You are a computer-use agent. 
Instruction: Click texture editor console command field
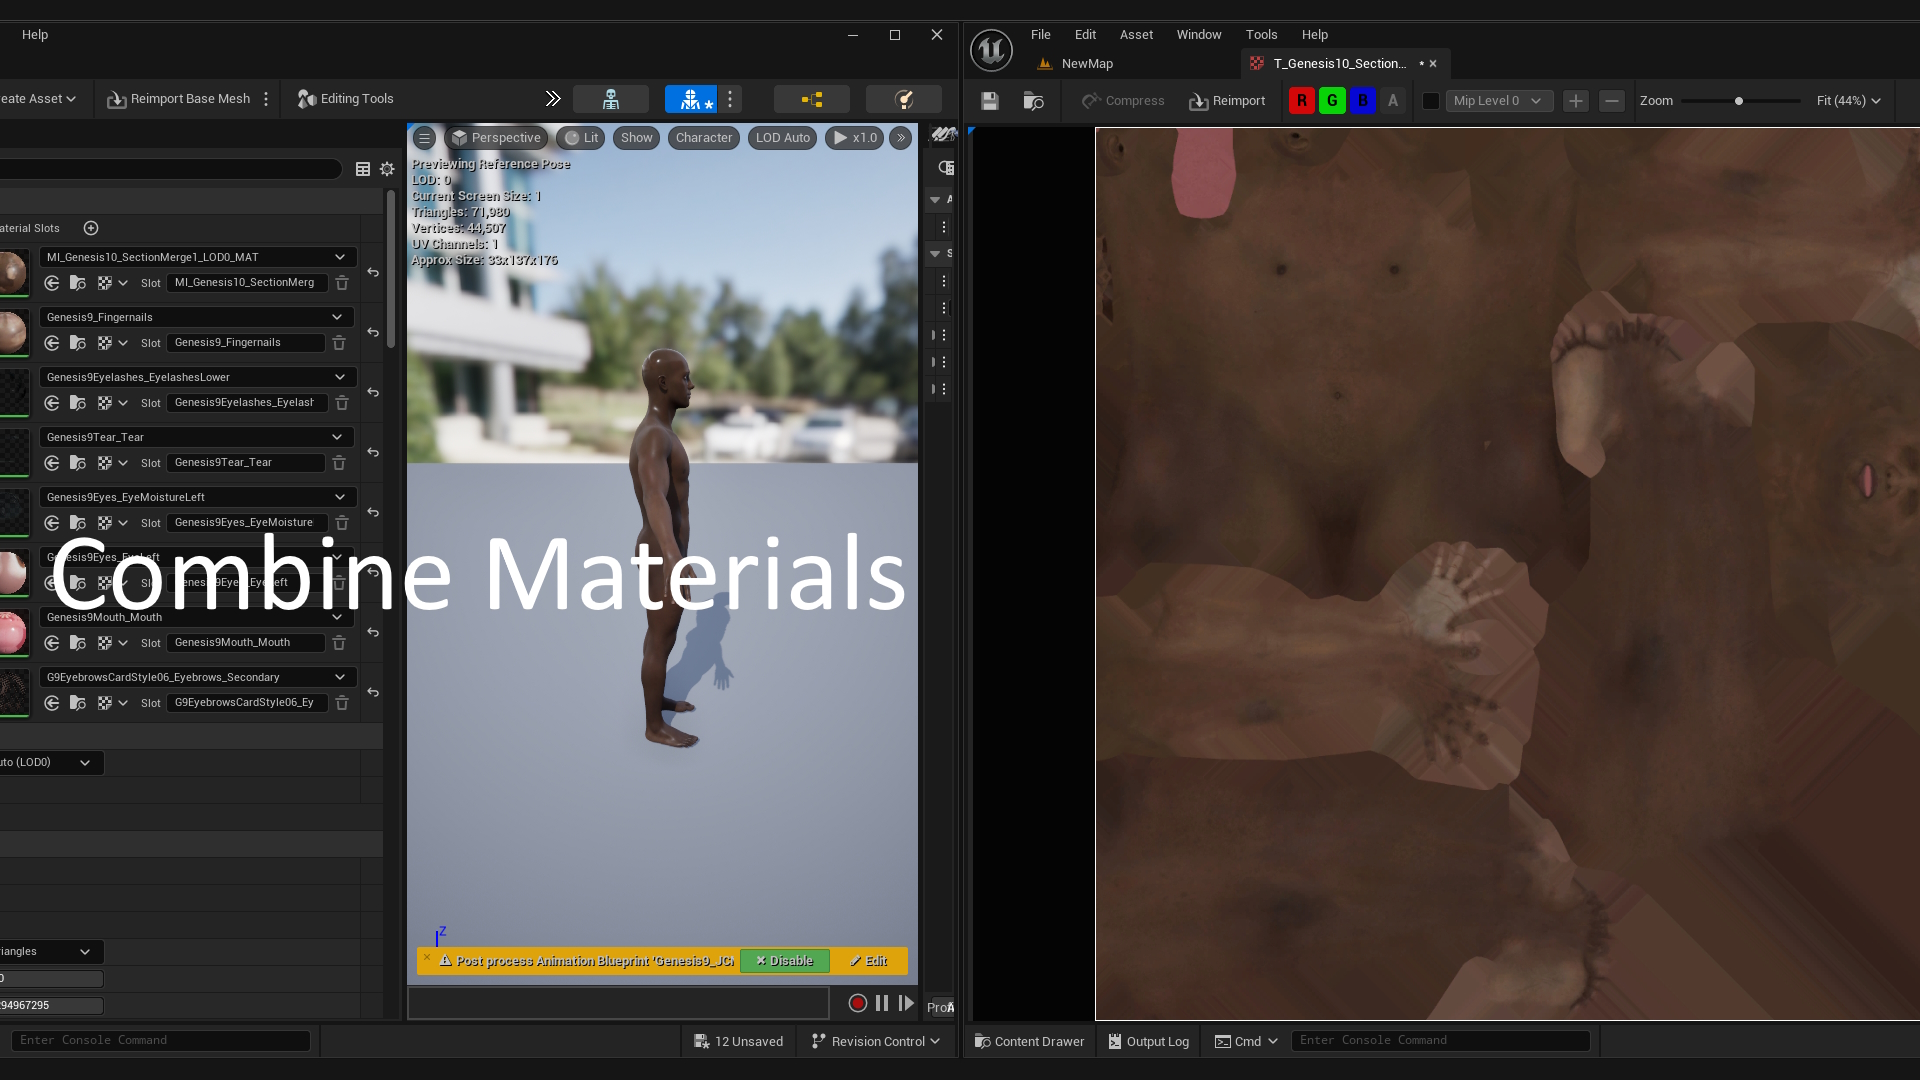[x=1440, y=1041]
